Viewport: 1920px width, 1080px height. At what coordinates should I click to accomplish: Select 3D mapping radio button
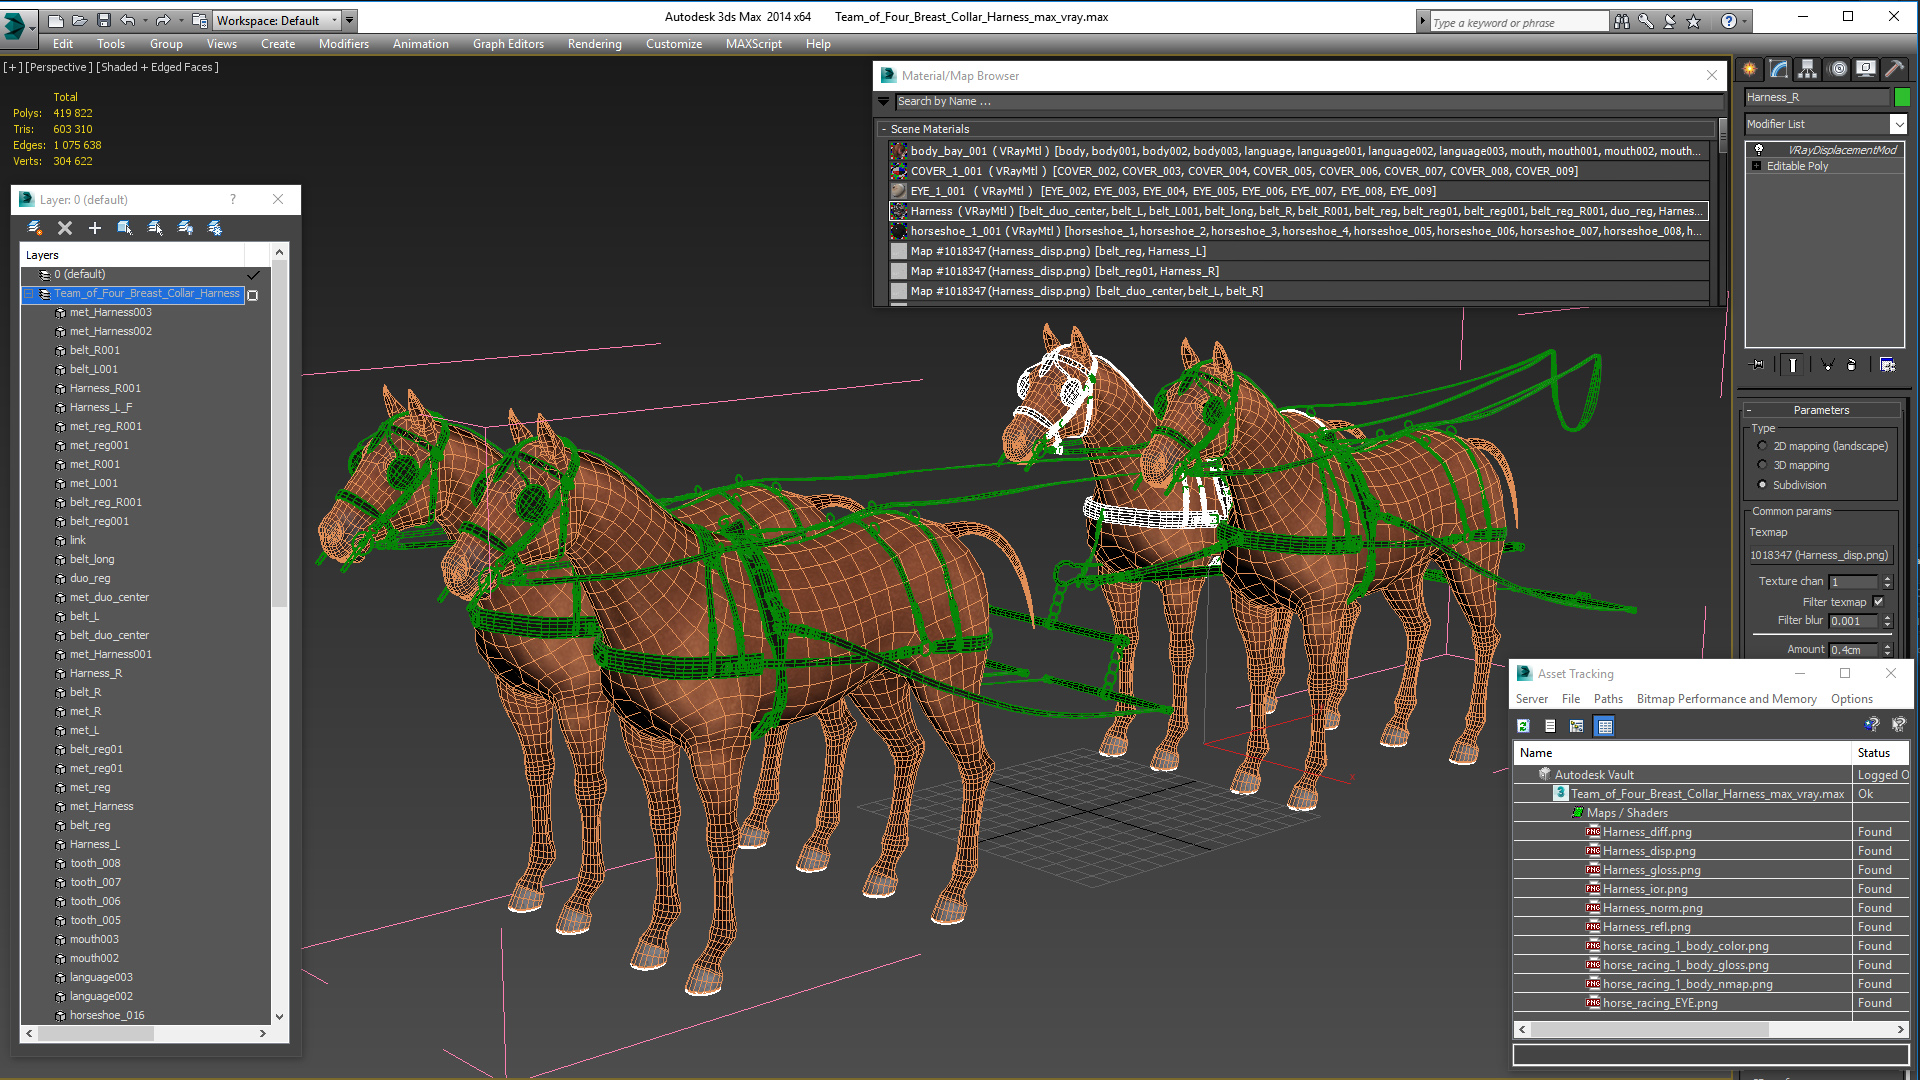pyautogui.click(x=1762, y=465)
